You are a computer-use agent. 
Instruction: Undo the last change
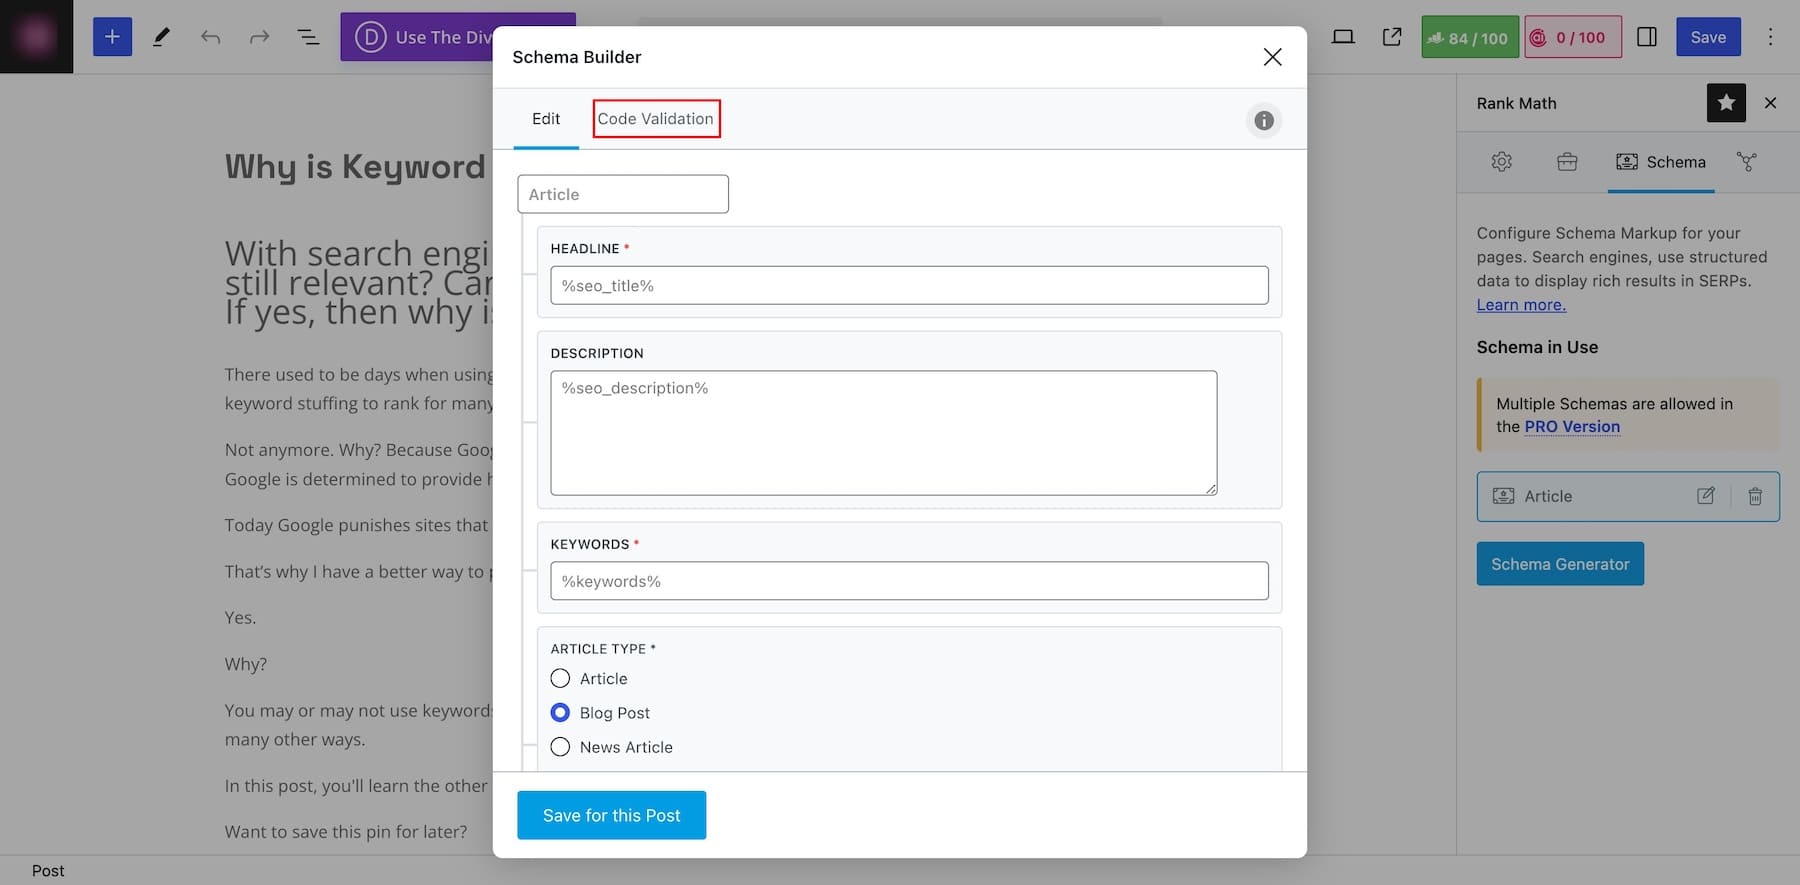tap(210, 37)
